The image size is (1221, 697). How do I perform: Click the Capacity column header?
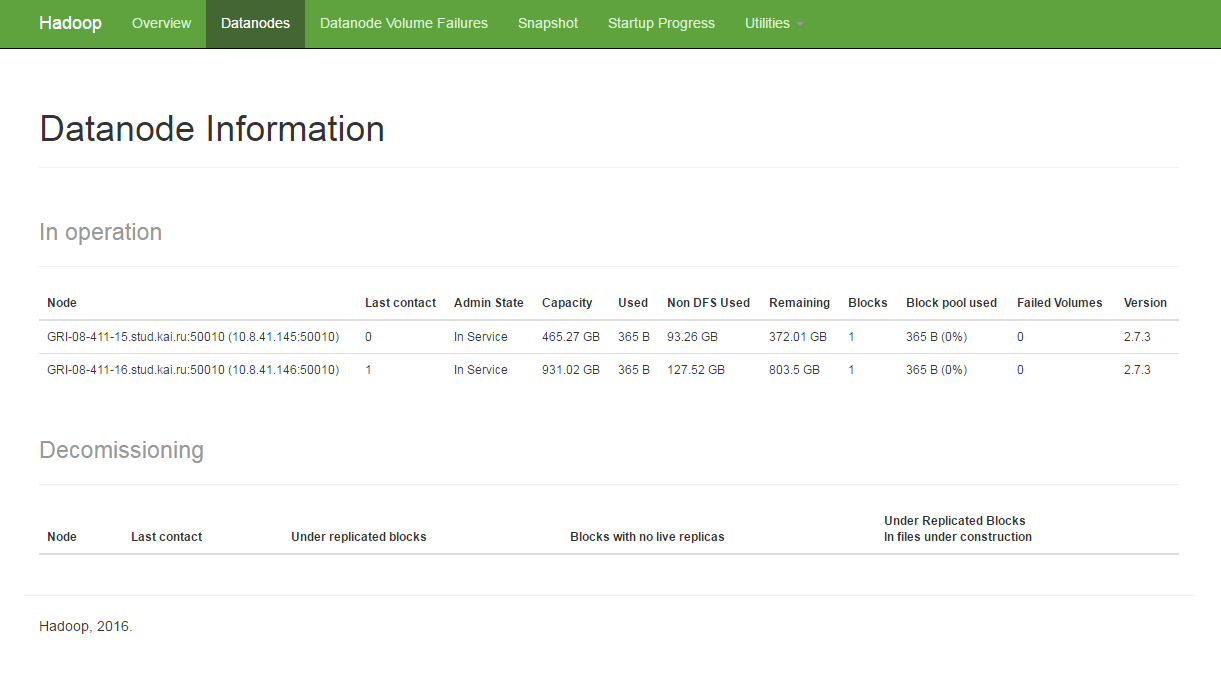click(567, 303)
